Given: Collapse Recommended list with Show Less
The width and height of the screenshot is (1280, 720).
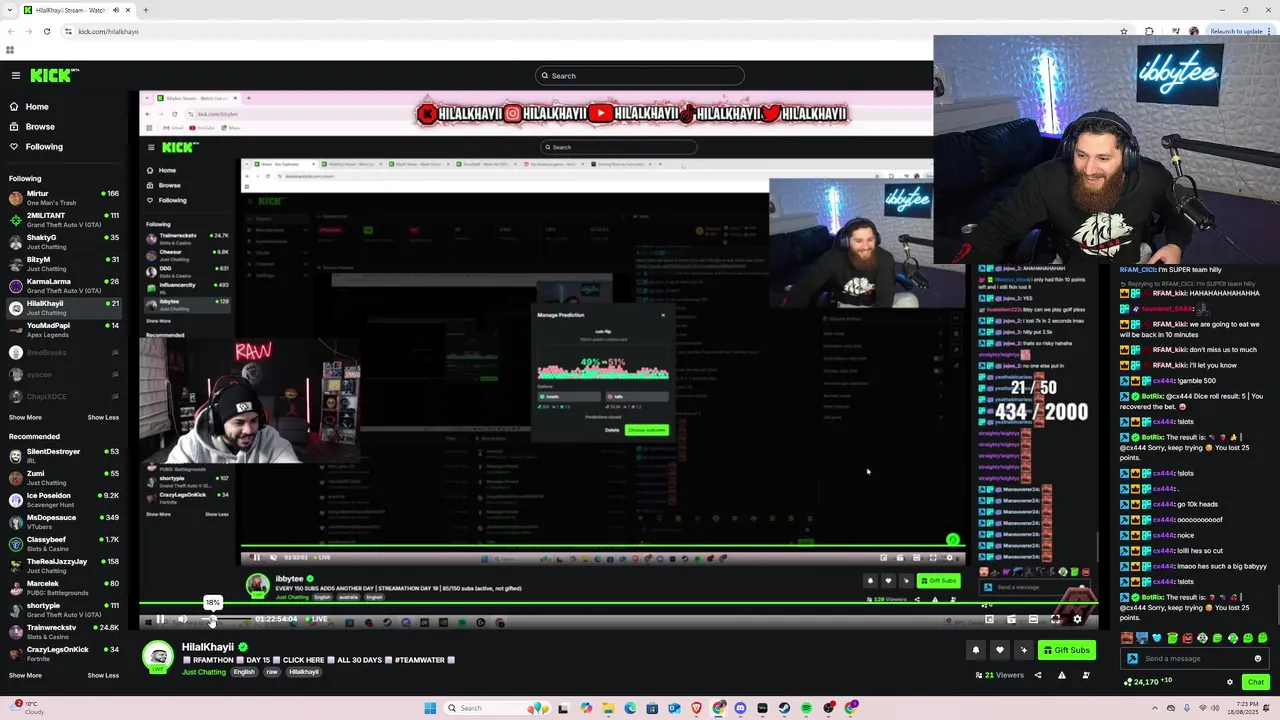Looking at the screenshot, I should 103,675.
